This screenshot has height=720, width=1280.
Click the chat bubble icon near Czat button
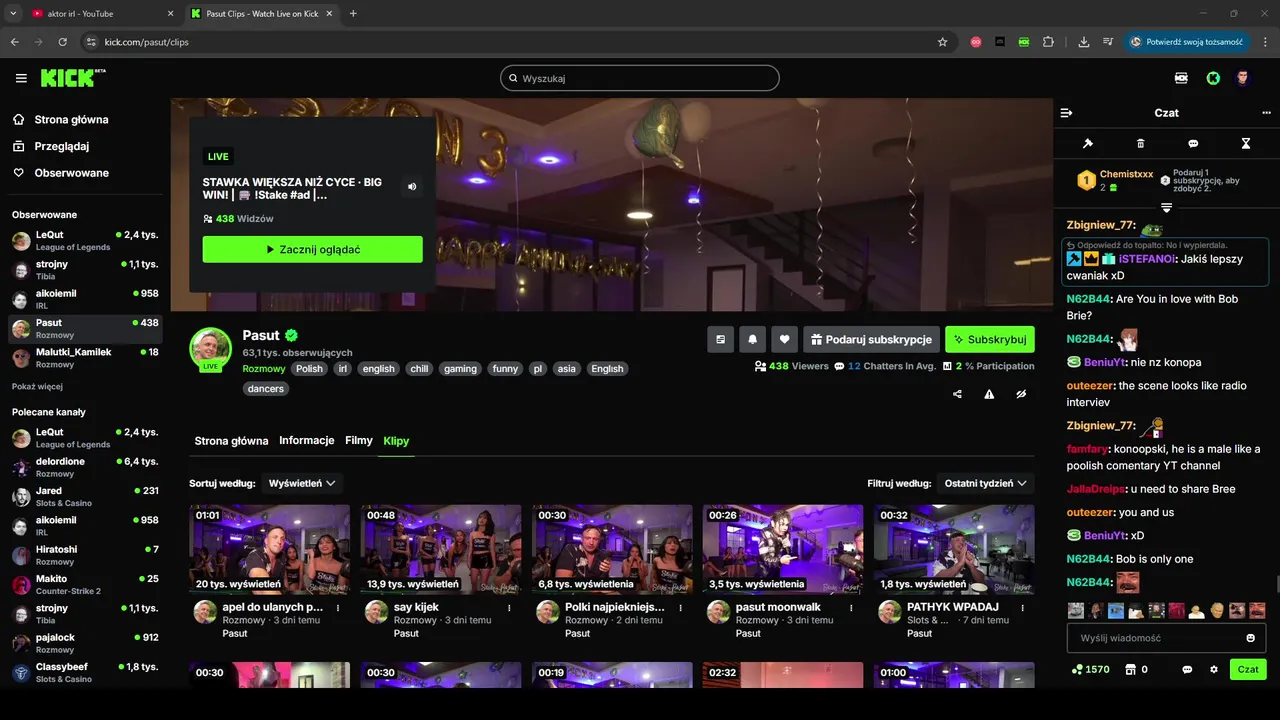(x=1187, y=669)
